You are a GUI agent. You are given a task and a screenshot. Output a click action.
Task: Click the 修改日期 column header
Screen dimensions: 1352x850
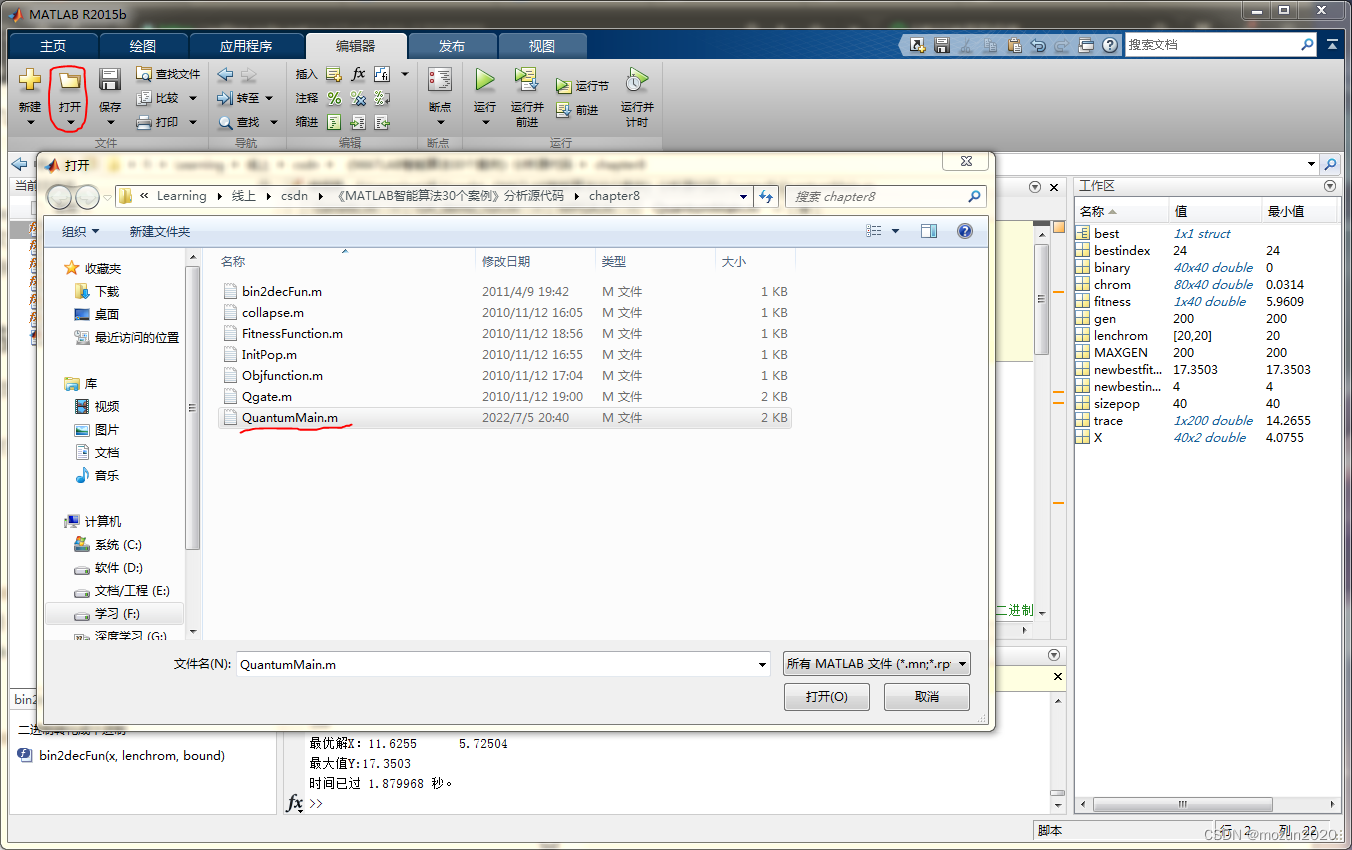pos(534,261)
